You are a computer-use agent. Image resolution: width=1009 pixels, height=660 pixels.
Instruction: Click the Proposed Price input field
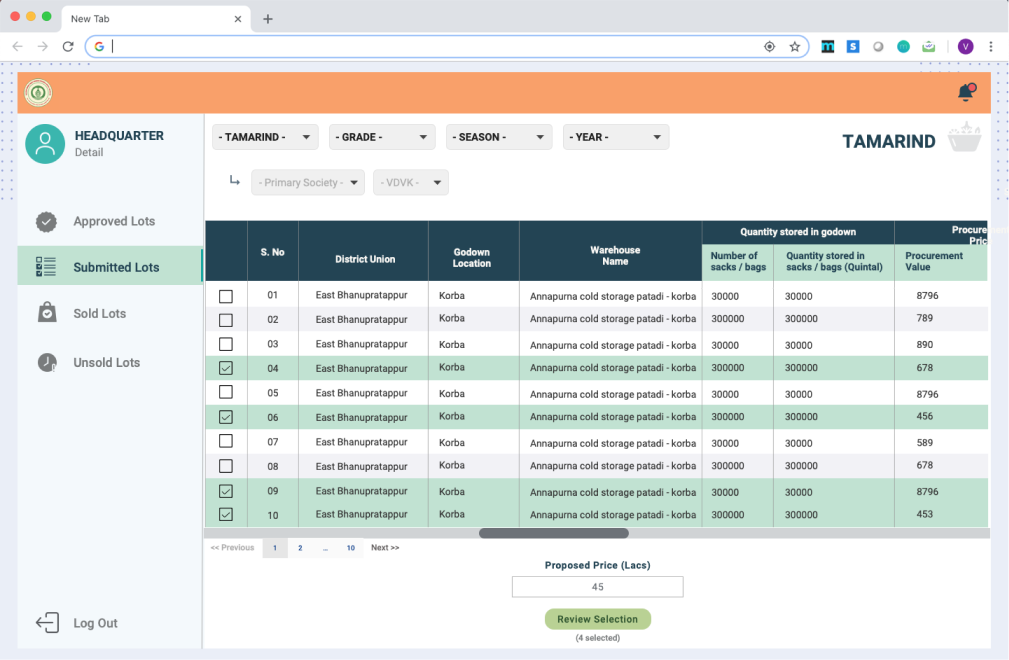(598, 587)
